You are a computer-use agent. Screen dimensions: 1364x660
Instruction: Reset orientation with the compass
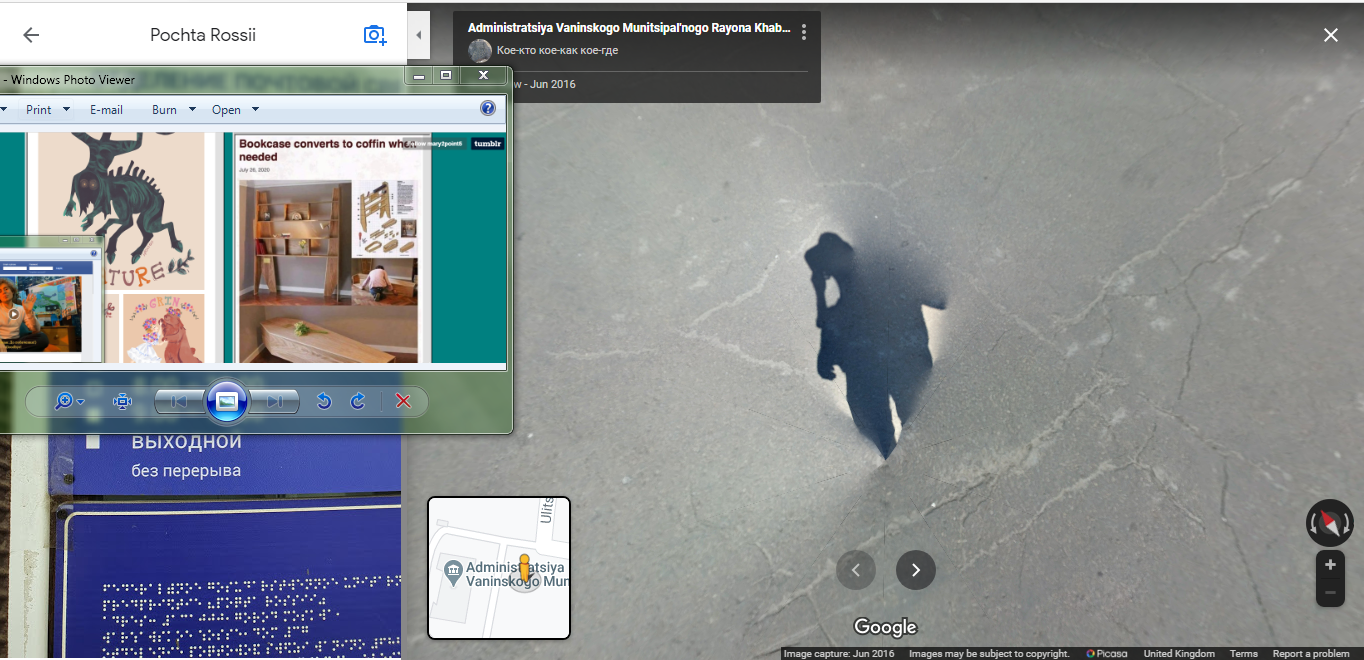tap(1330, 523)
